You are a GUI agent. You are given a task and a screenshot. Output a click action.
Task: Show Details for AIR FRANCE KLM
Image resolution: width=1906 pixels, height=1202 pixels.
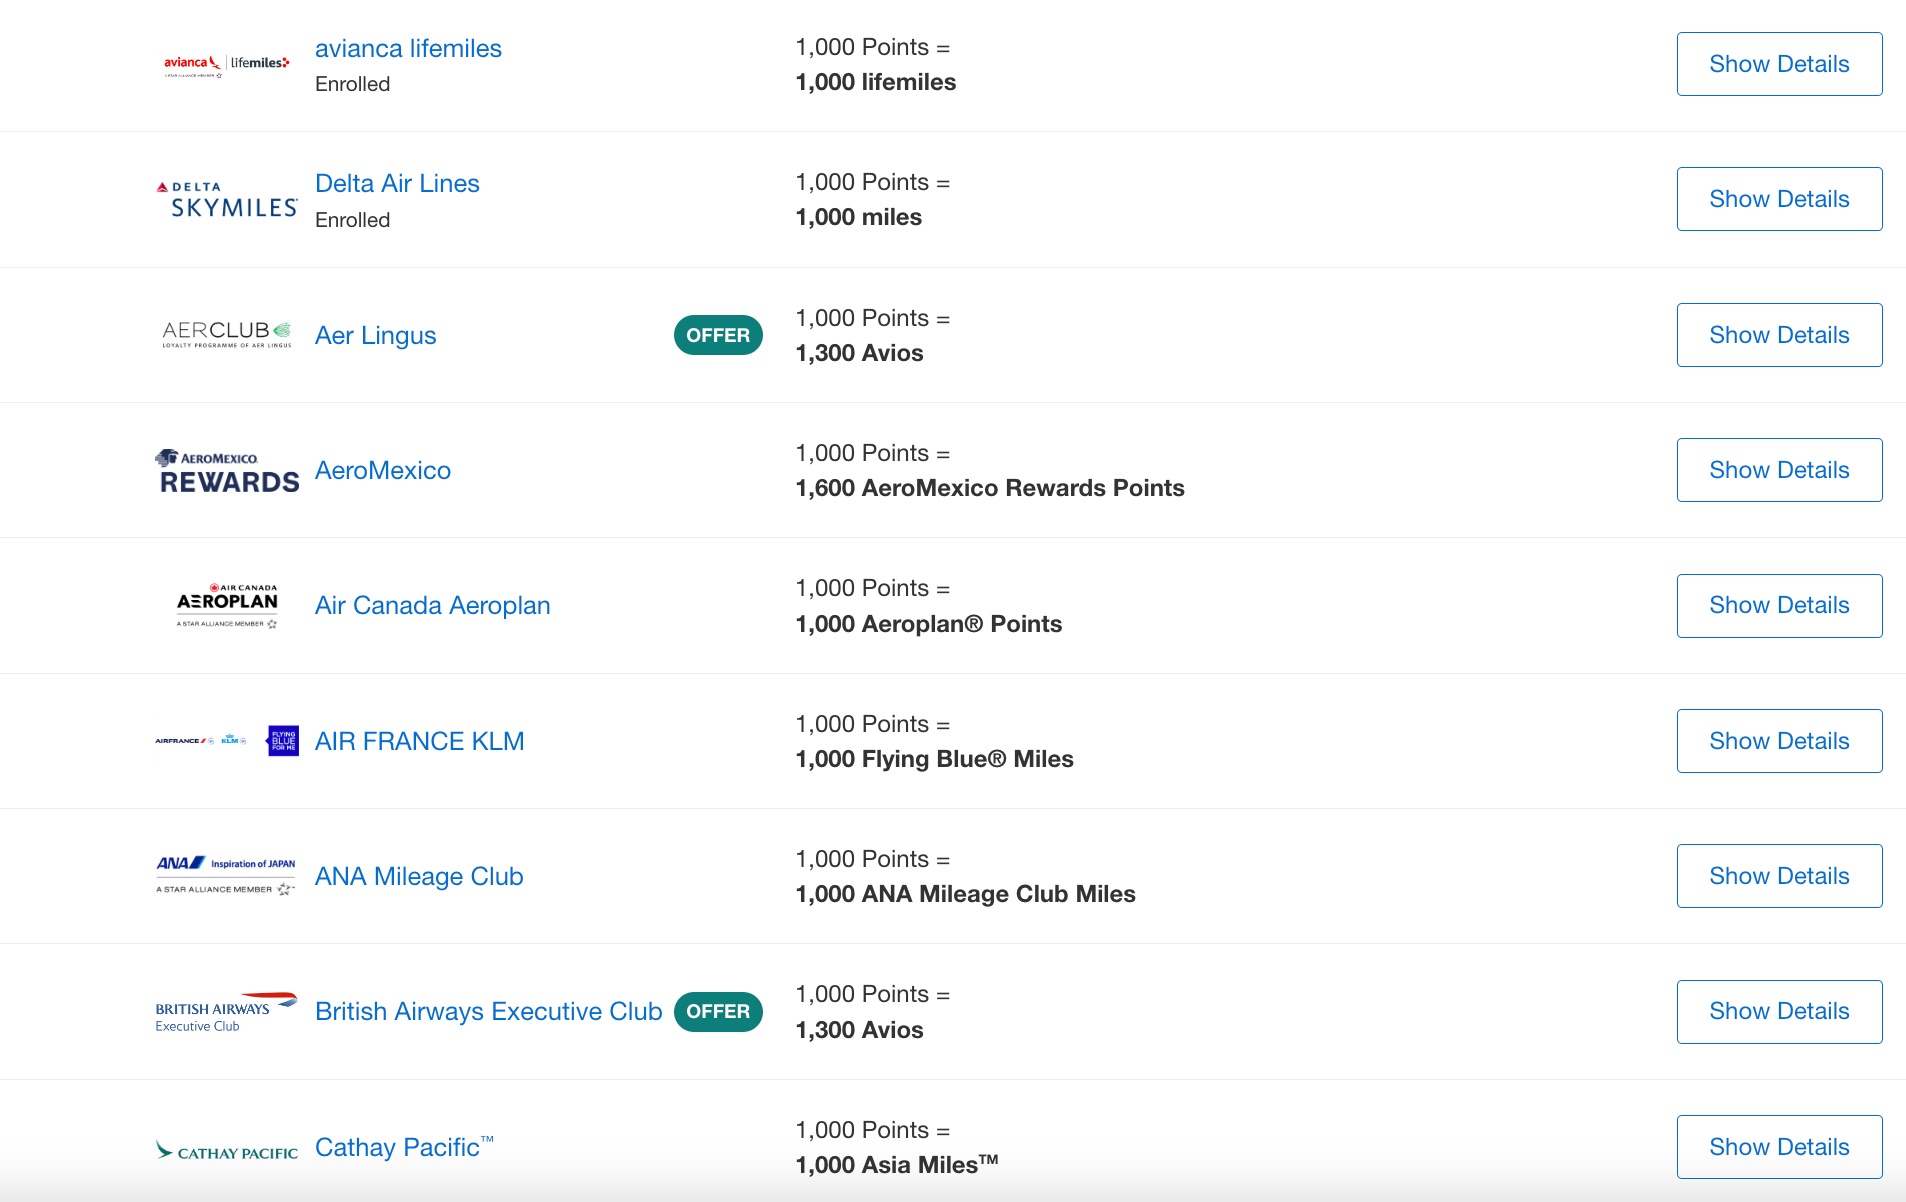pos(1779,740)
